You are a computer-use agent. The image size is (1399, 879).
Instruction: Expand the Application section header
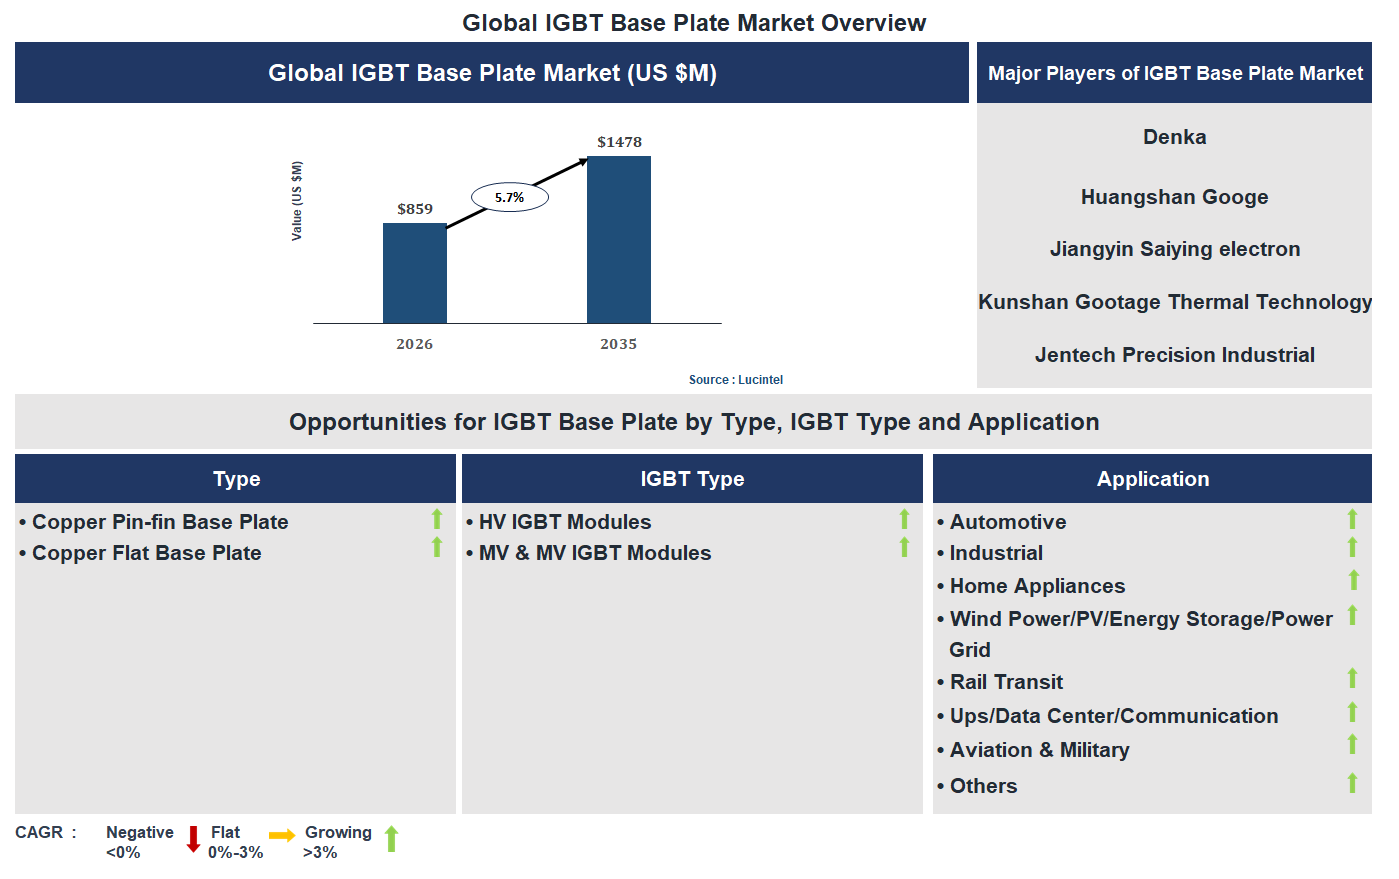point(1152,478)
